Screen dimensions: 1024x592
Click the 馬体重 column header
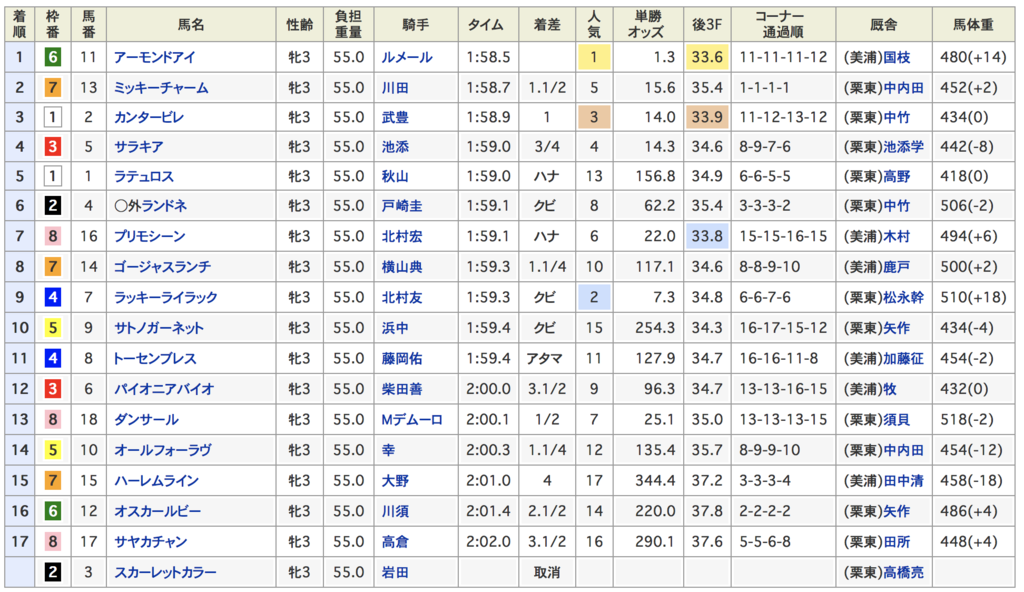(x=973, y=25)
